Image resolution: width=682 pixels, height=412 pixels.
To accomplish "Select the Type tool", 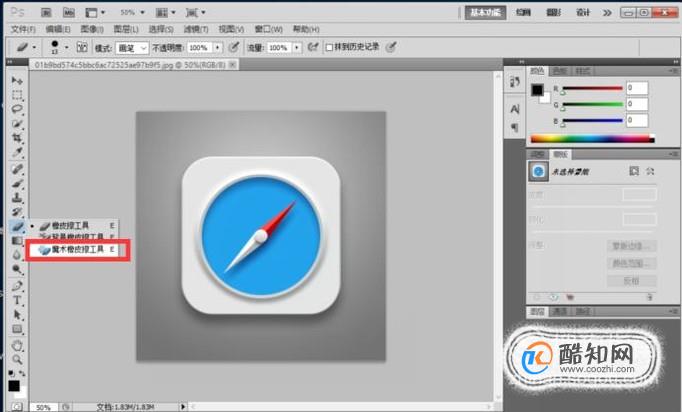I will coord(17,300).
